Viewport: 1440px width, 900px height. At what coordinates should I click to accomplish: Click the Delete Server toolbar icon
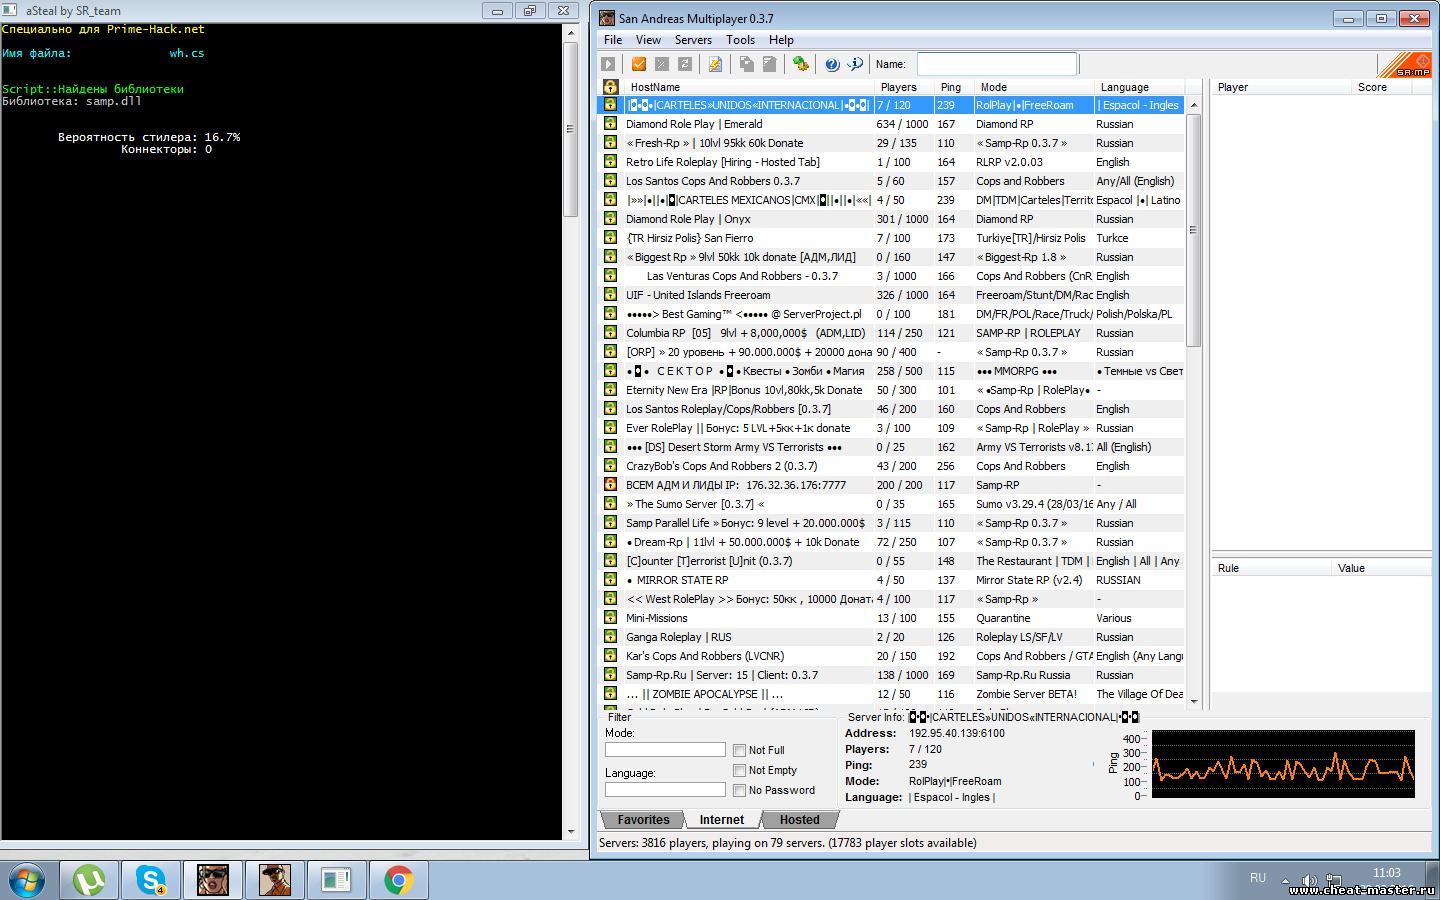[x=662, y=64]
